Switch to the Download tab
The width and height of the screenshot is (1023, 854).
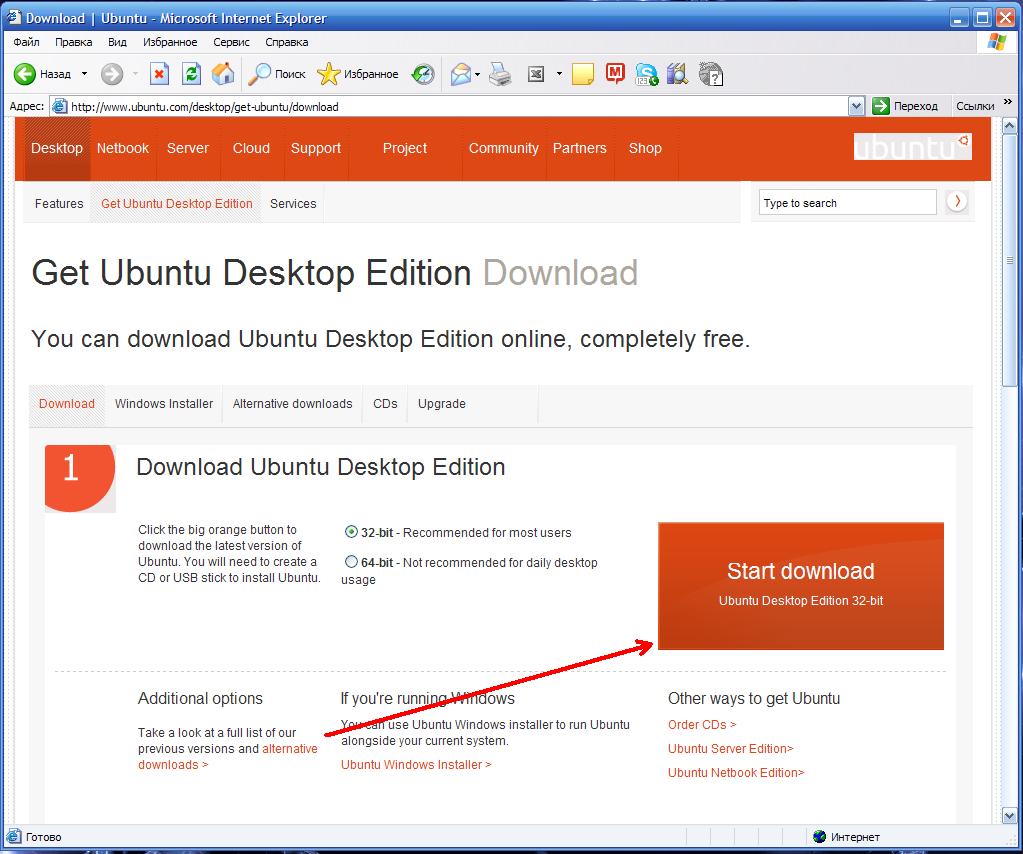tap(67, 404)
